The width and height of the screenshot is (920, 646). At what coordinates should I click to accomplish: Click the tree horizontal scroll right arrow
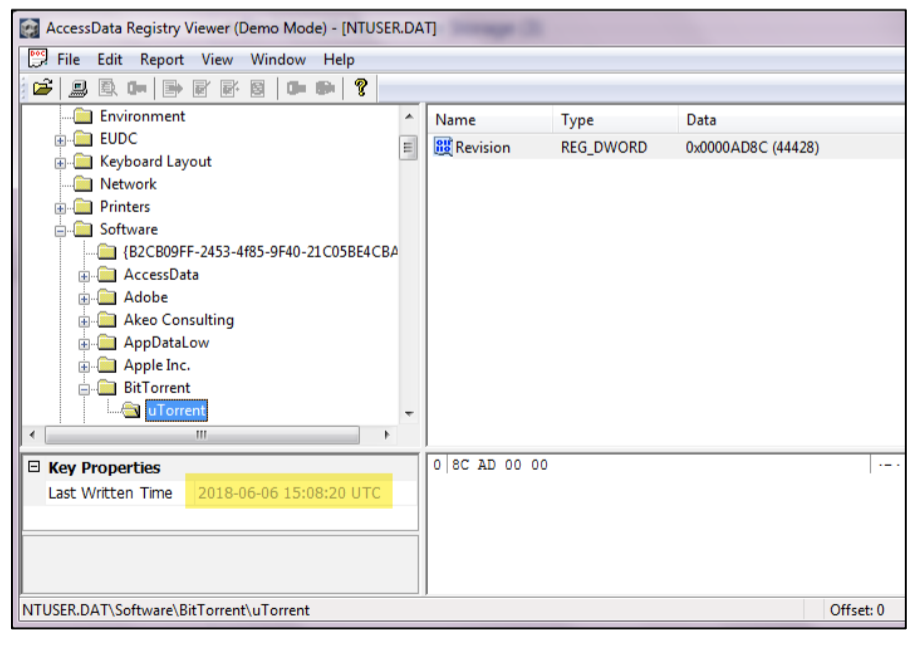point(386,435)
